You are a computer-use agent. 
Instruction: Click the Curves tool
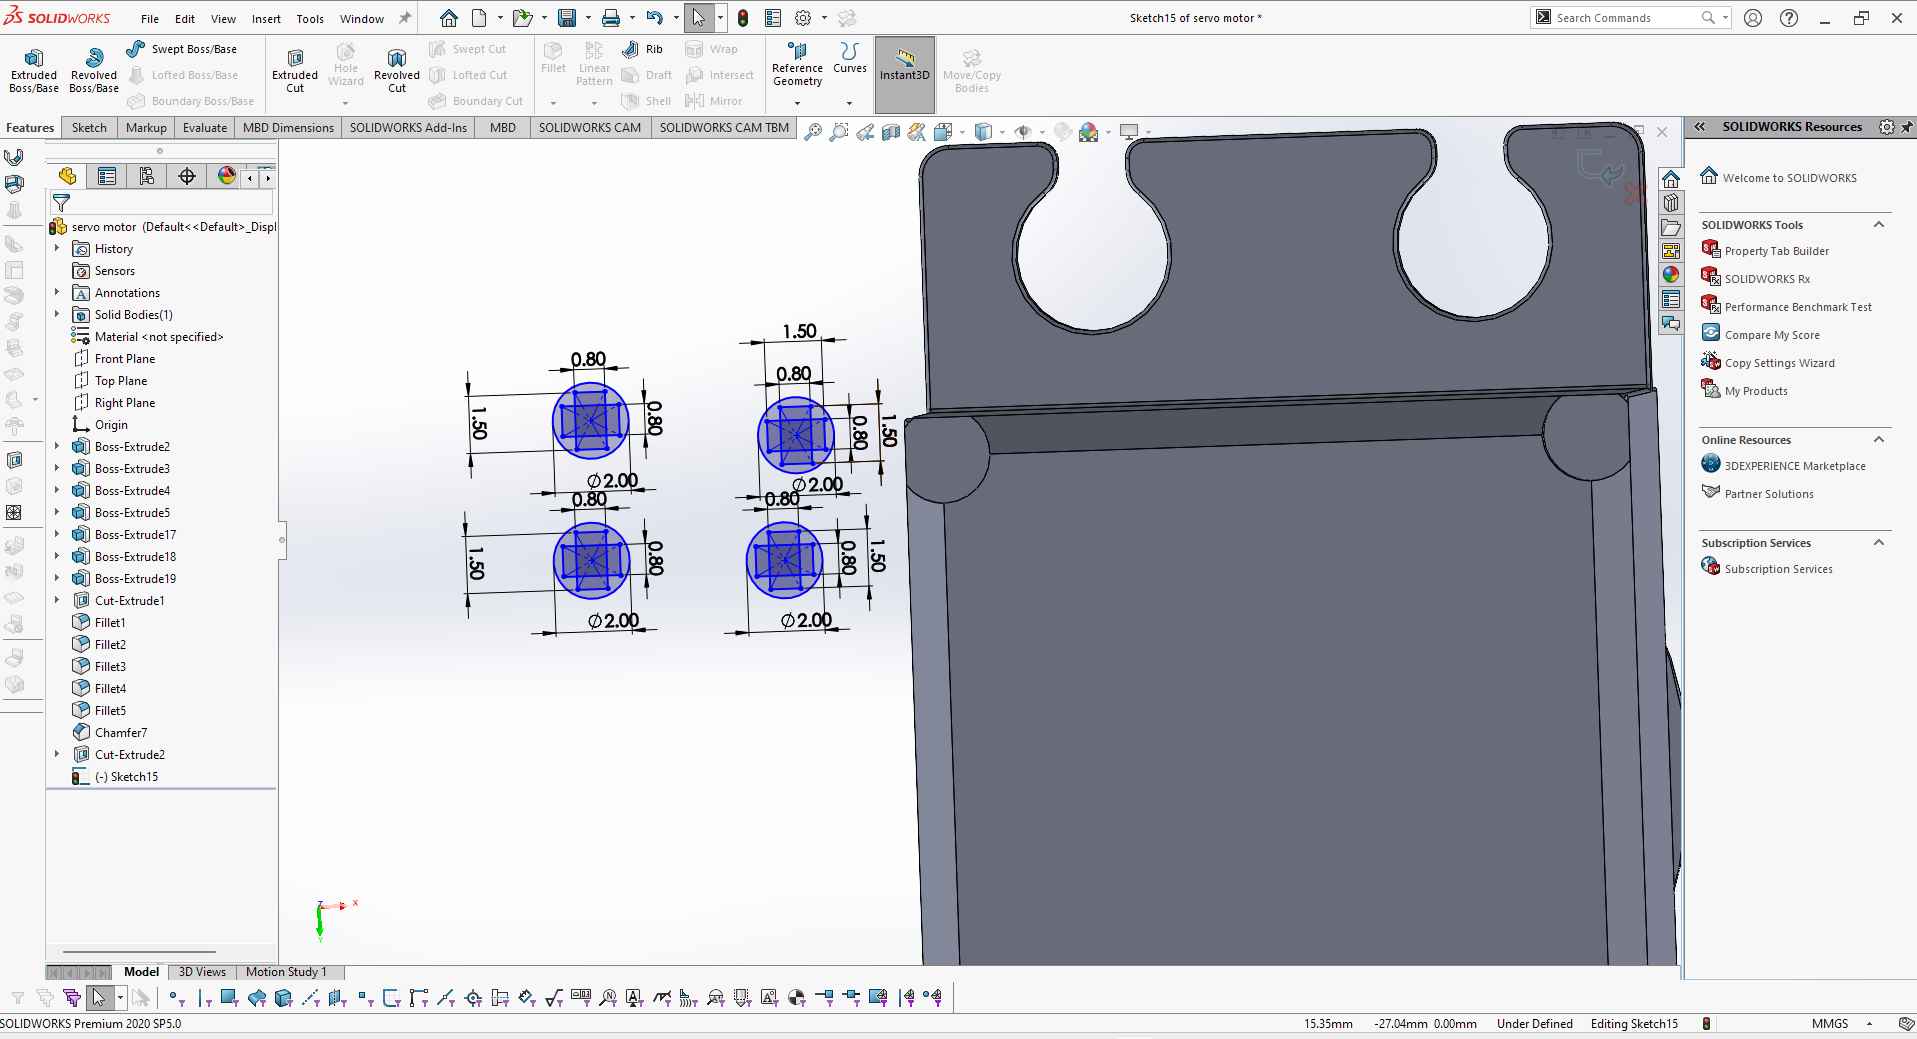coord(850,59)
